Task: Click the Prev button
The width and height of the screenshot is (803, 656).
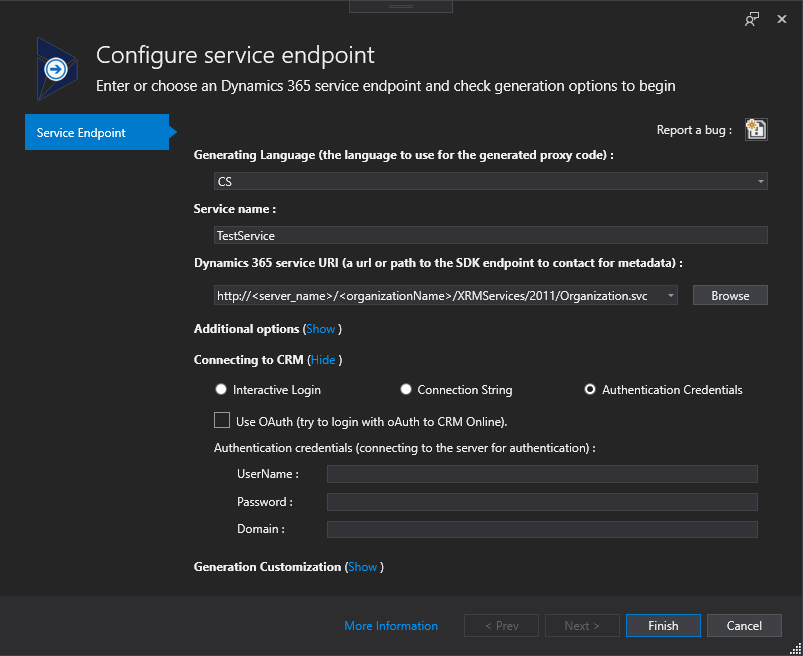Action: pos(501,626)
